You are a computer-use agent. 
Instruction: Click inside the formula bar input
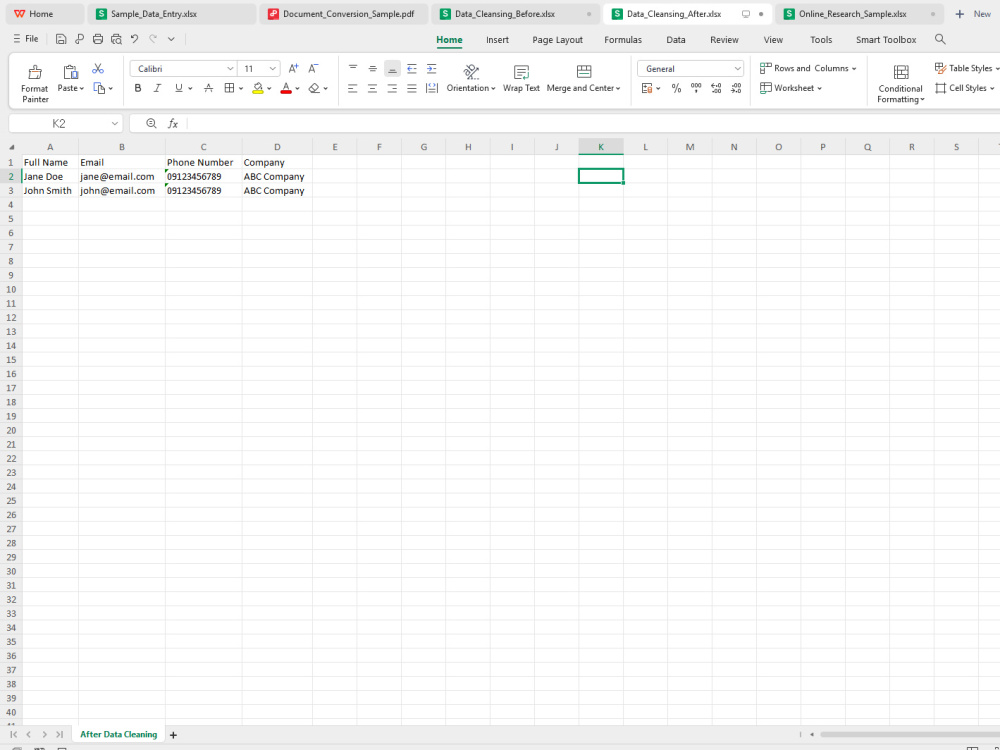[x=593, y=123]
